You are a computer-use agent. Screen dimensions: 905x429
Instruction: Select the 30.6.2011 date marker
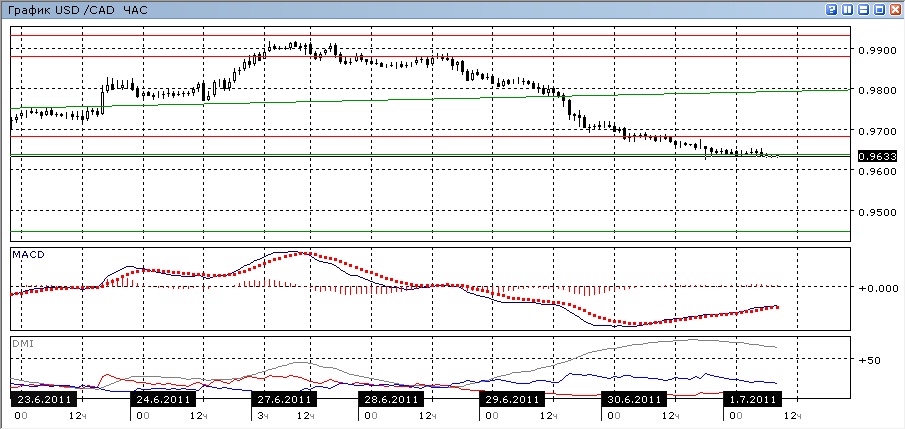634,399
